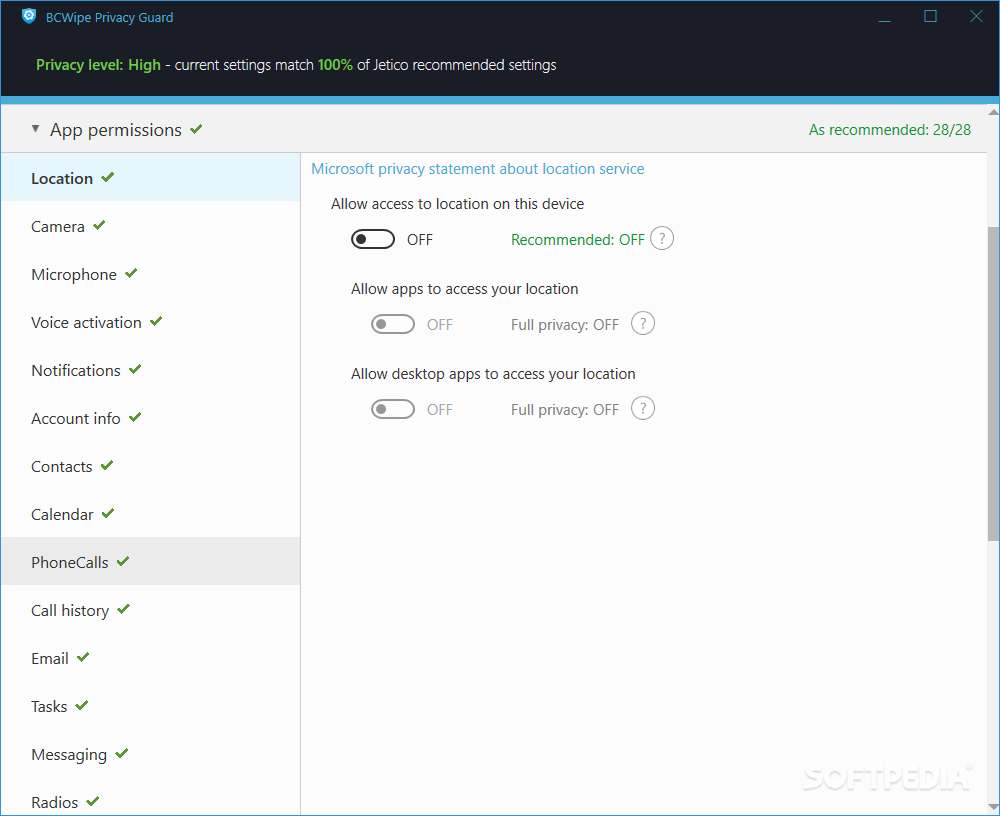Image resolution: width=1000 pixels, height=816 pixels.
Task: Open the Call history category
Action: tap(151, 611)
